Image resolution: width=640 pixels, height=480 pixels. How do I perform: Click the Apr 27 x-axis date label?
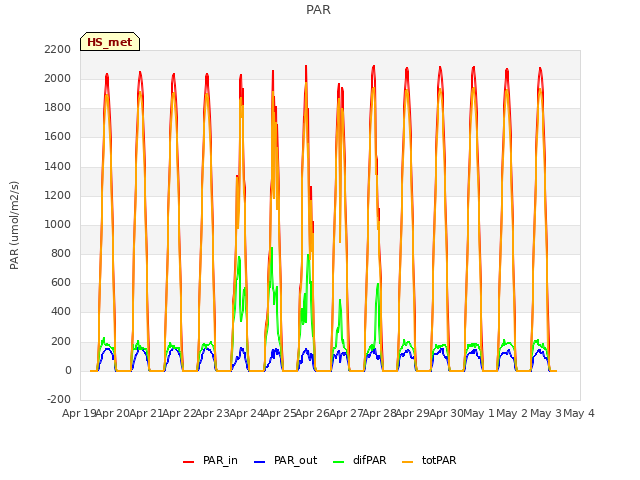(x=346, y=413)
